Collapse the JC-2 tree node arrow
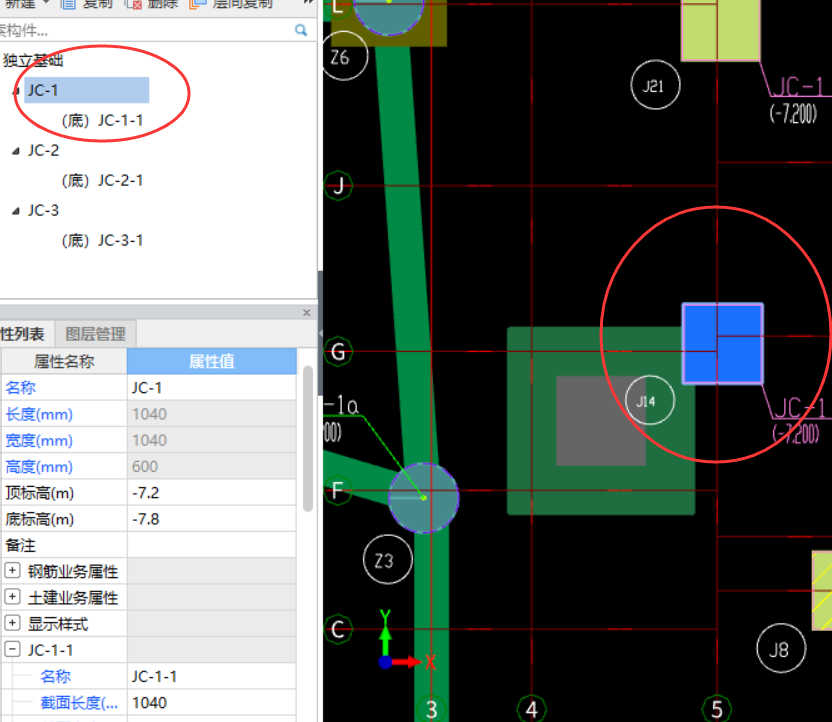The image size is (832, 722). point(16,151)
